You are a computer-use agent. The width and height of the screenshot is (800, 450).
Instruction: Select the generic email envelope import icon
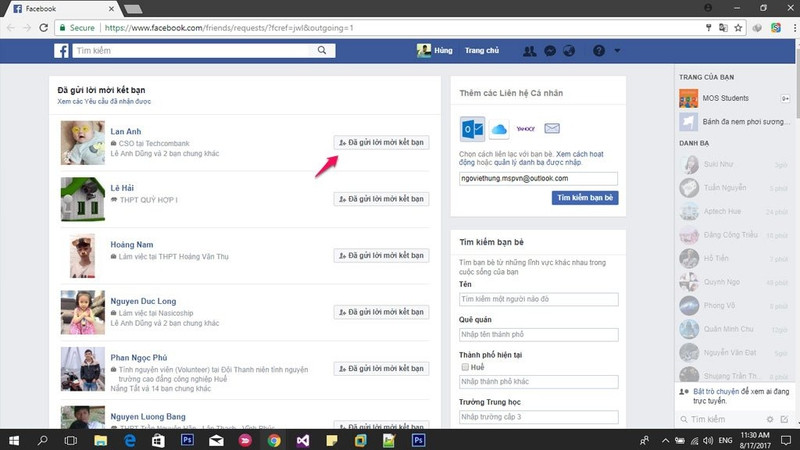(x=552, y=128)
